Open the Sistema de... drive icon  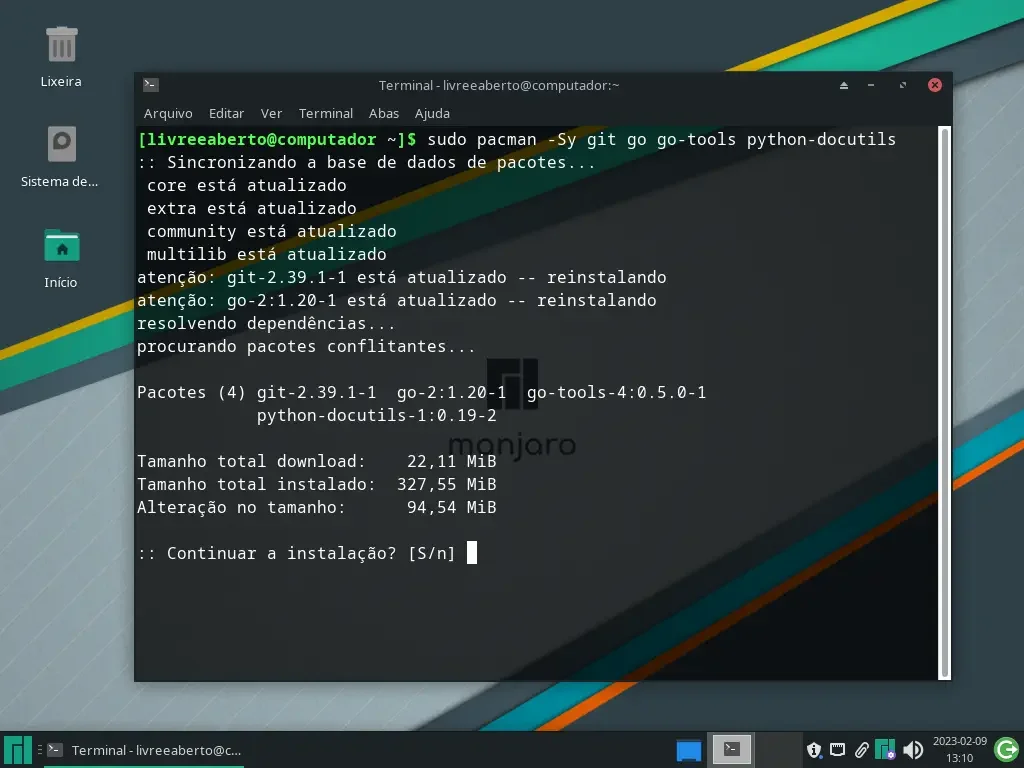pyautogui.click(x=61, y=144)
